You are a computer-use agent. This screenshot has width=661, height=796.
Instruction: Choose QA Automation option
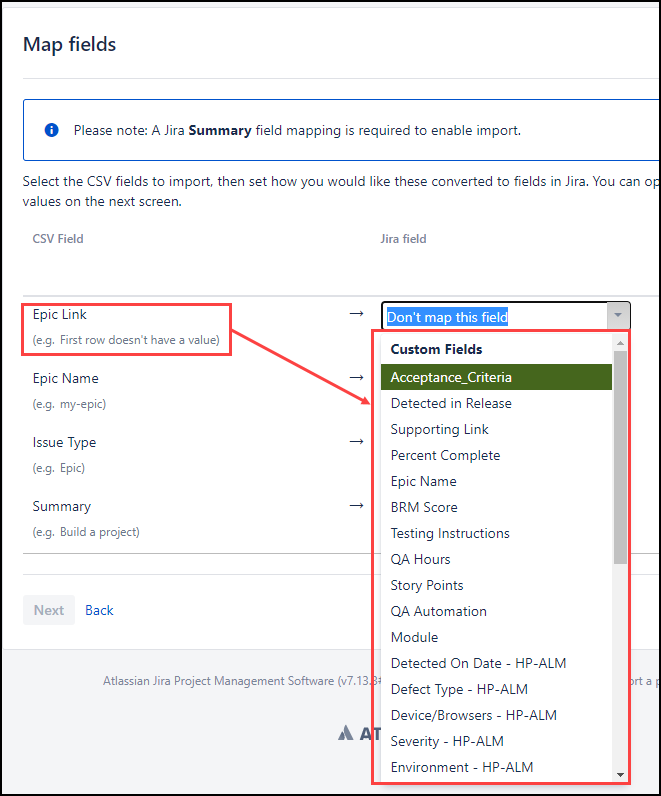pos(496,611)
